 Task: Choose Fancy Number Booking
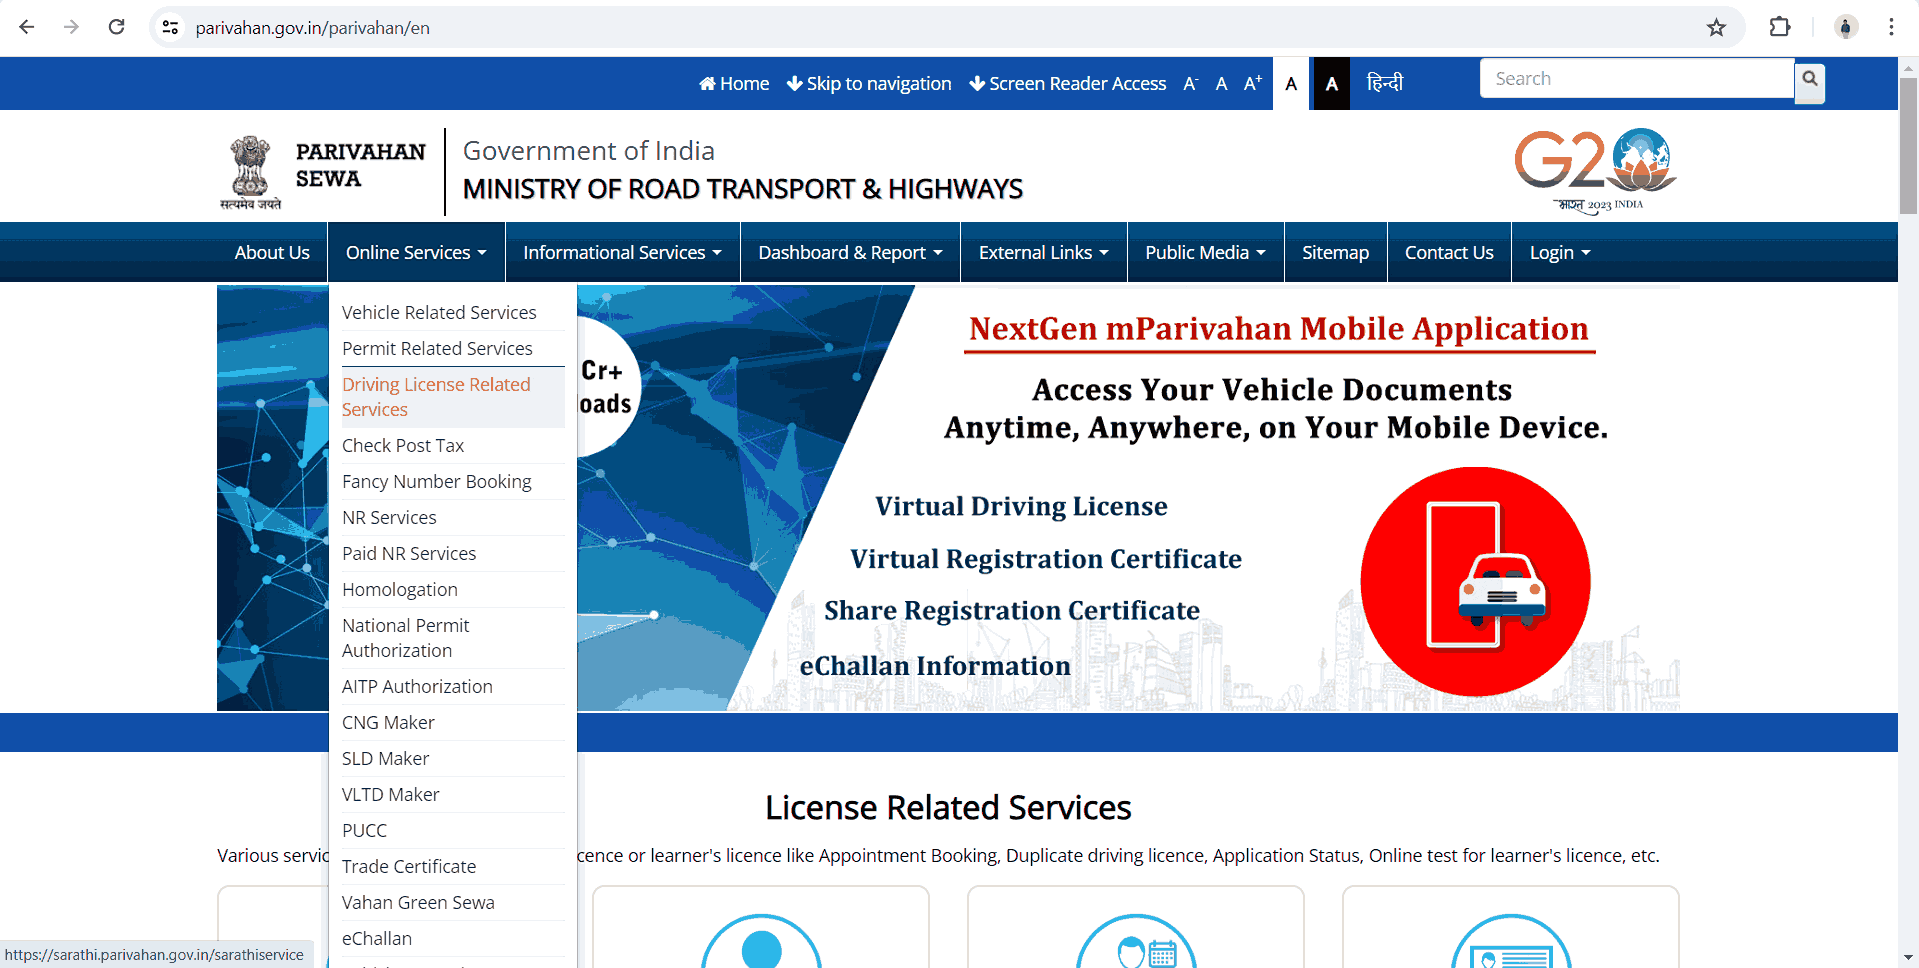[x=452, y=481]
